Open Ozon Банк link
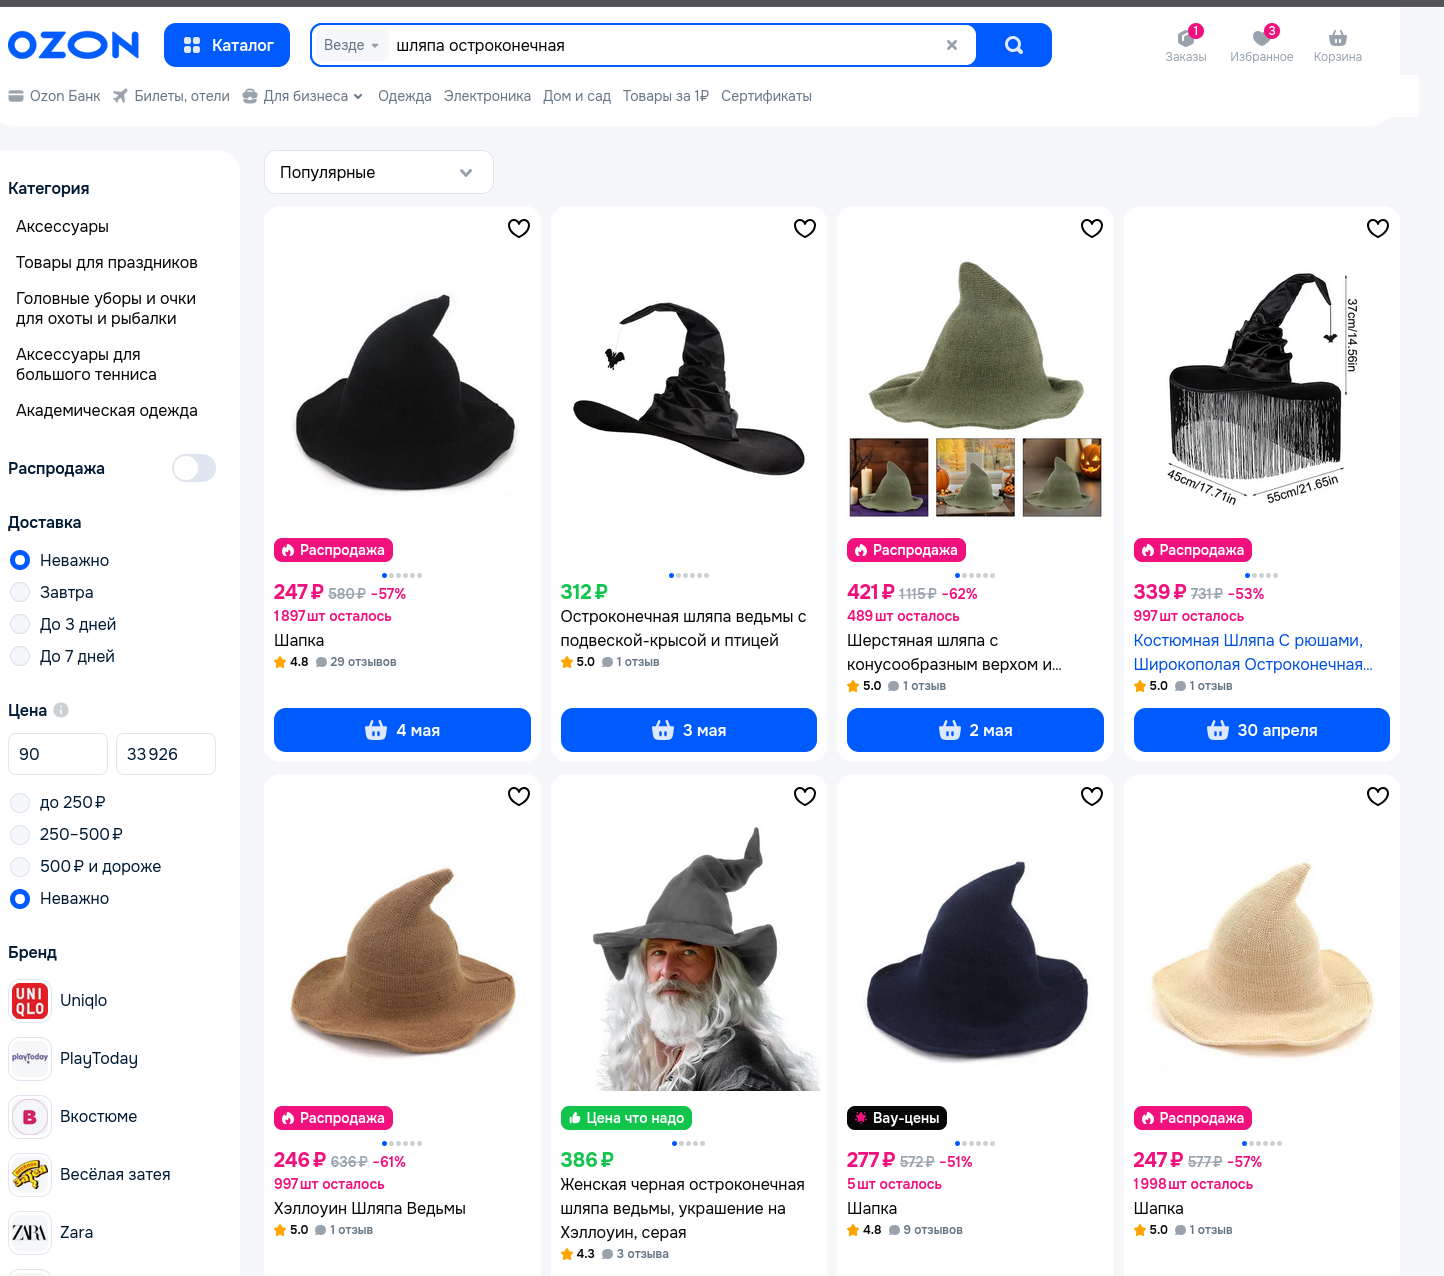Screen dimensions: 1444x1276 (x=55, y=96)
